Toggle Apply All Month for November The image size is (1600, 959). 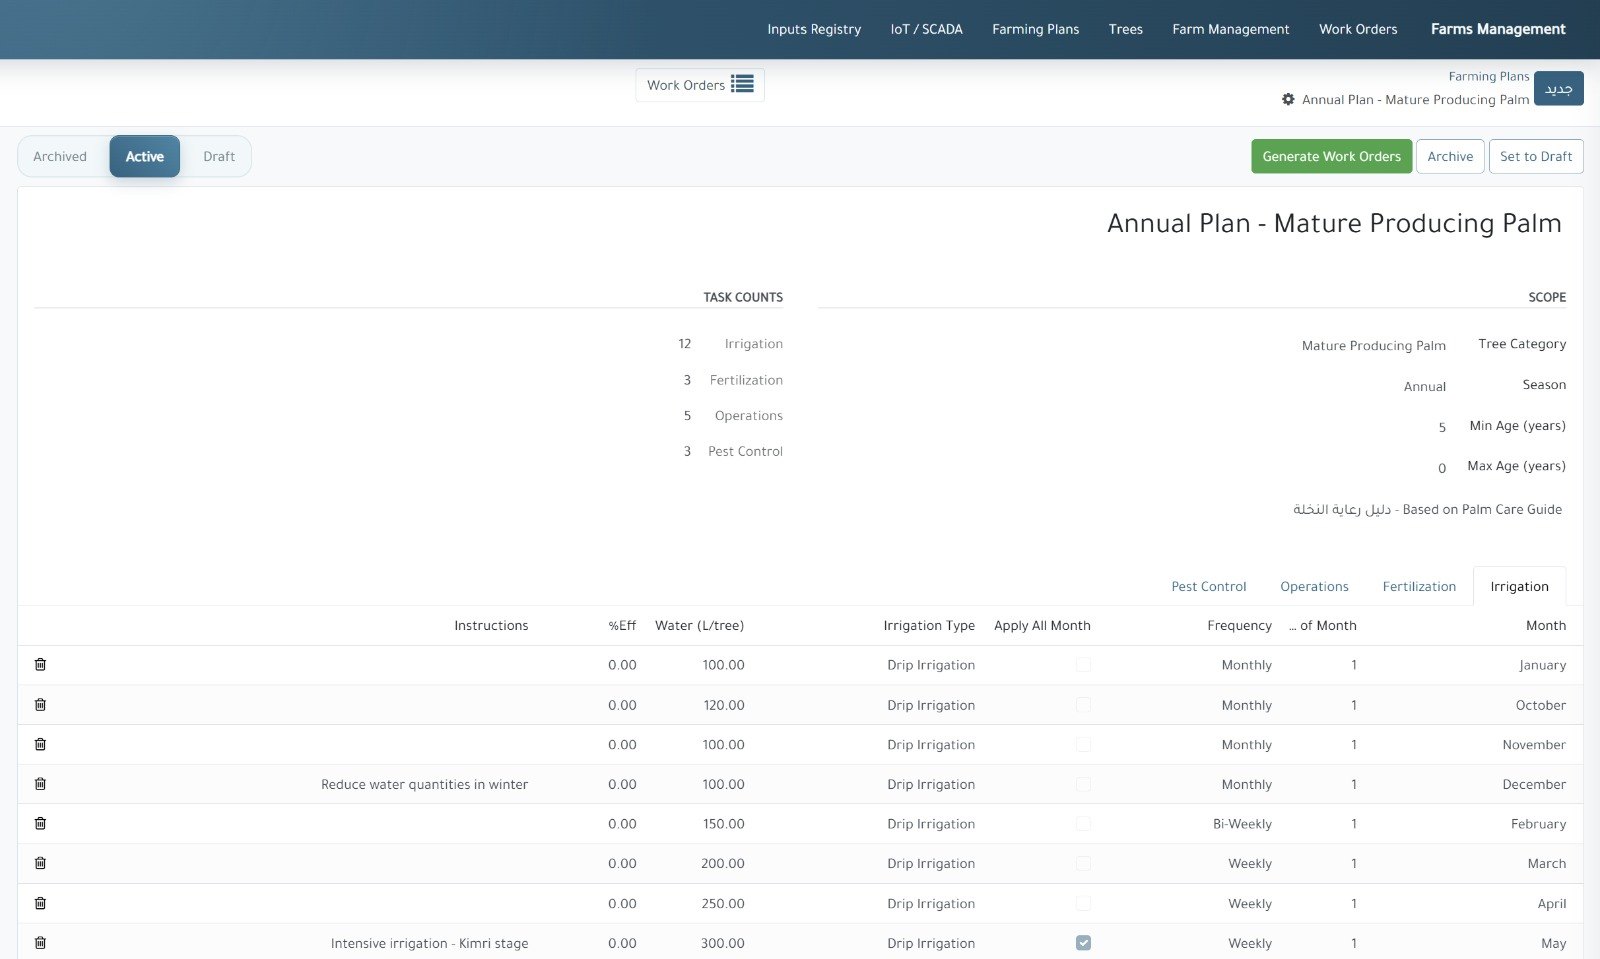1083,744
